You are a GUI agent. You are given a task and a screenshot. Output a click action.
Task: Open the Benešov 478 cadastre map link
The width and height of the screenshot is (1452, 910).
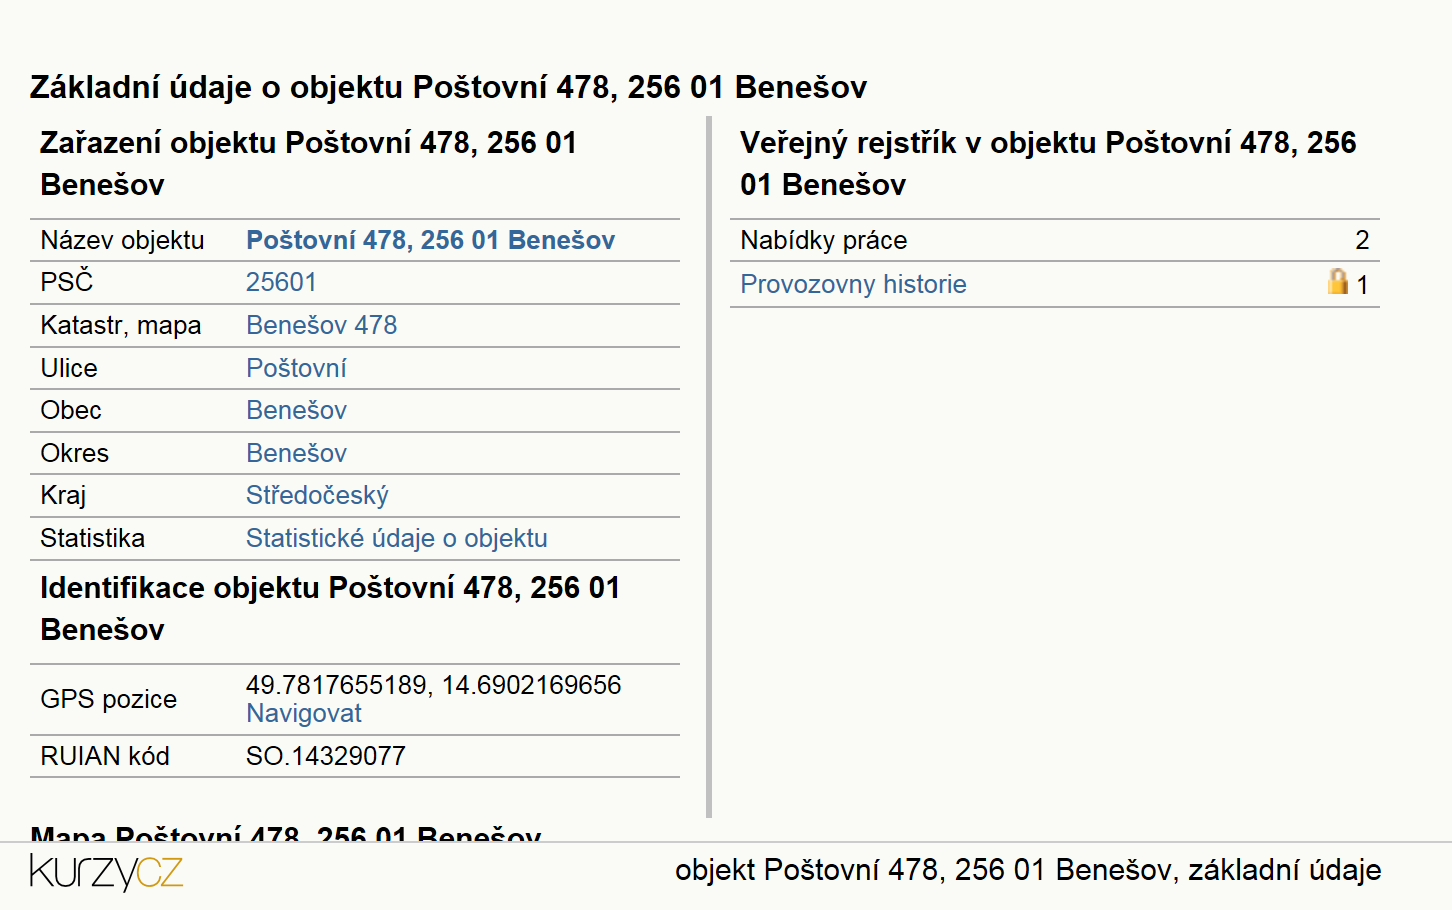point(321,325)
